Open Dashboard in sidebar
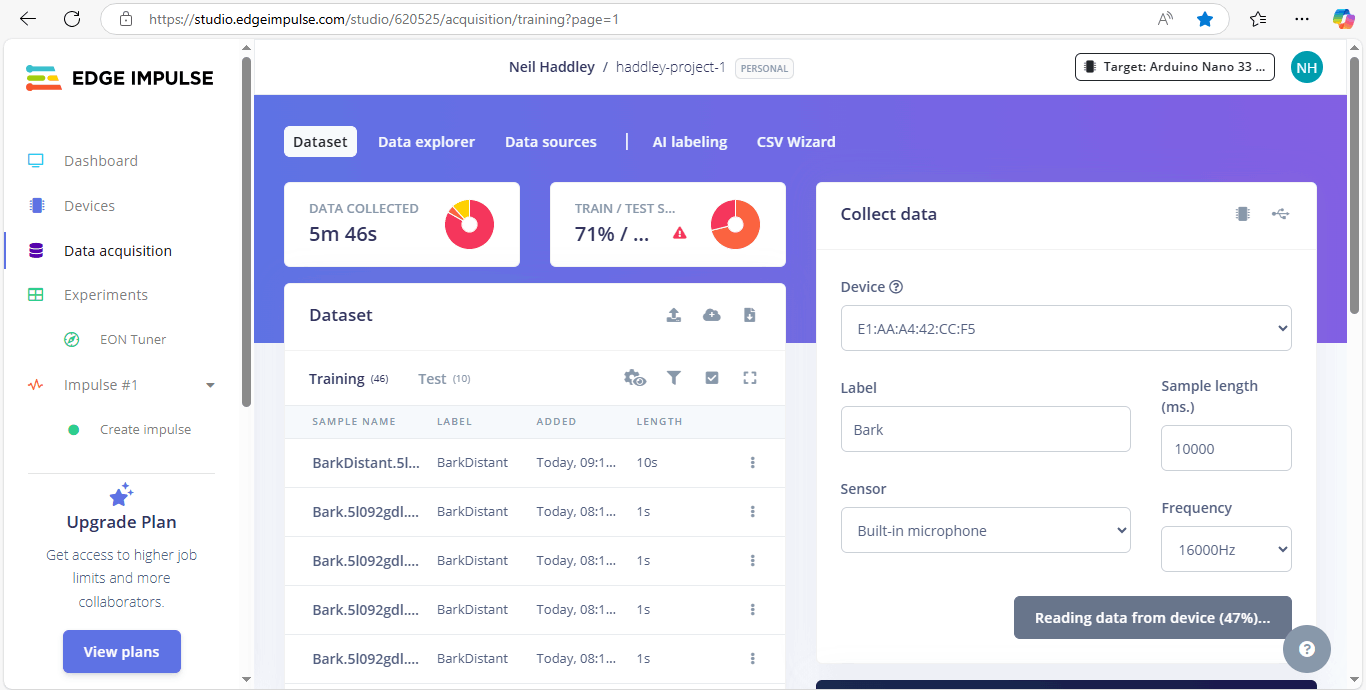 coord(101,161)
